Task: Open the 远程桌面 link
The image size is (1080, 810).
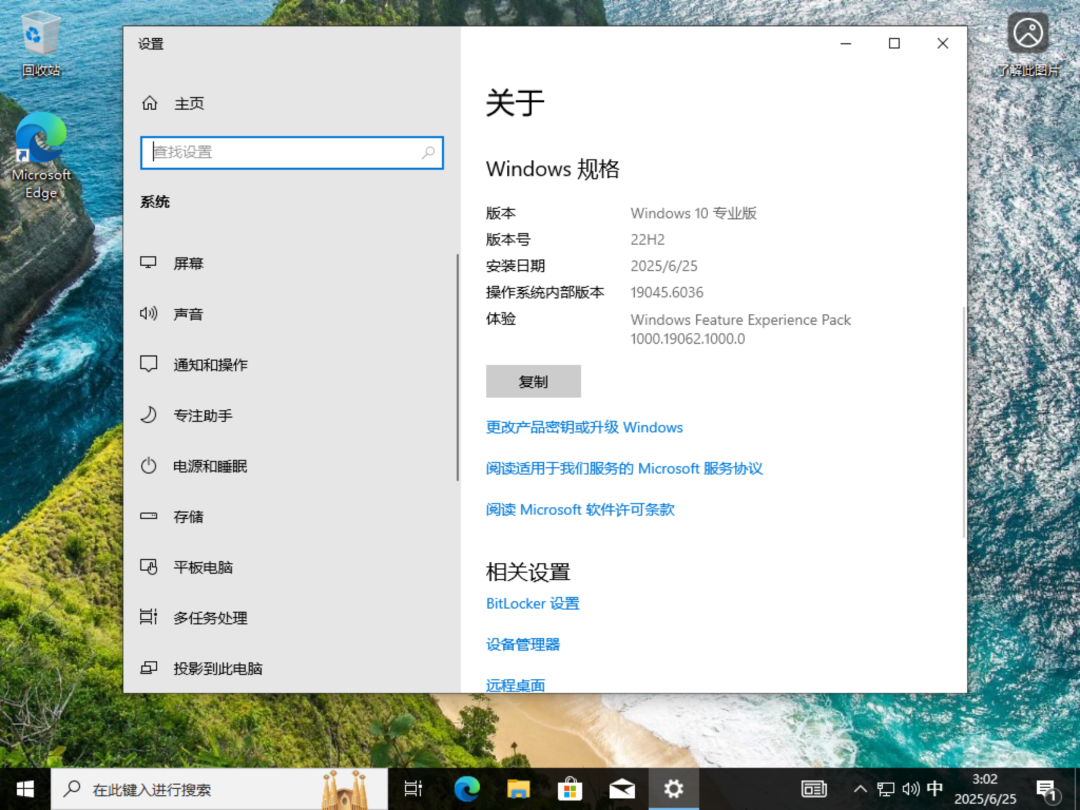Action: point(515,685)
